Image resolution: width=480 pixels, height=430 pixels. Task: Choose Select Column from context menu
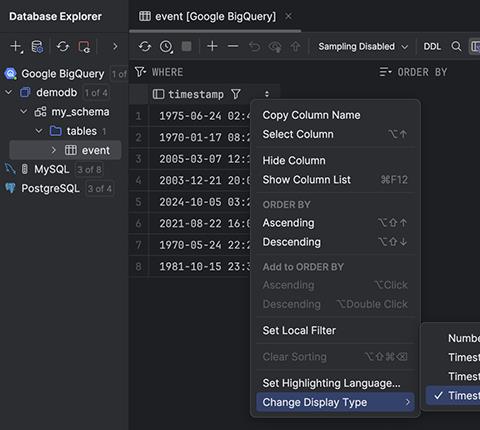tap(335, 134)
